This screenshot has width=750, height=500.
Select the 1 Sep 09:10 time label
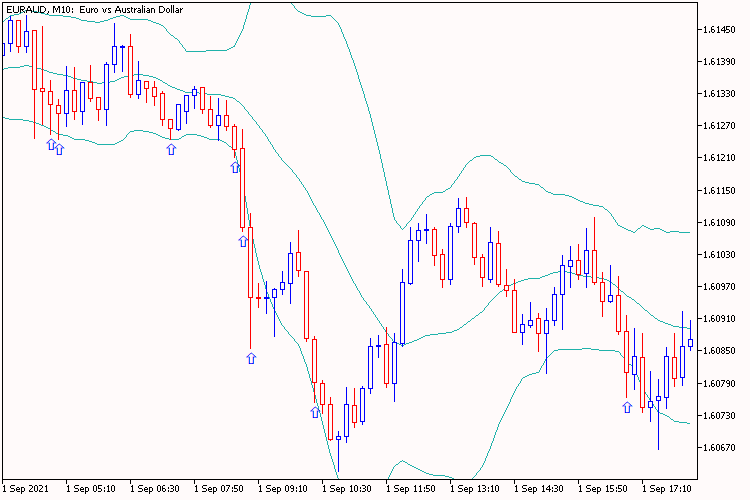pos(283,489)
